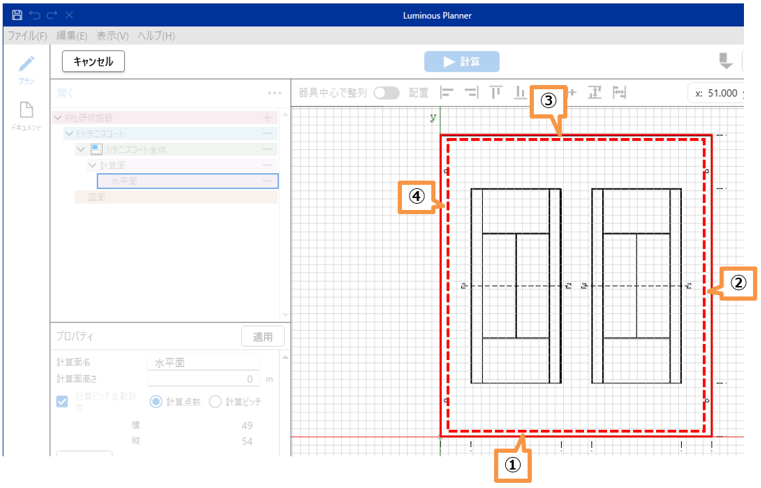The width and height of the screenshot is (761, 488).
Task: Open the ファイル(F) menu
Action: [27, 36]
